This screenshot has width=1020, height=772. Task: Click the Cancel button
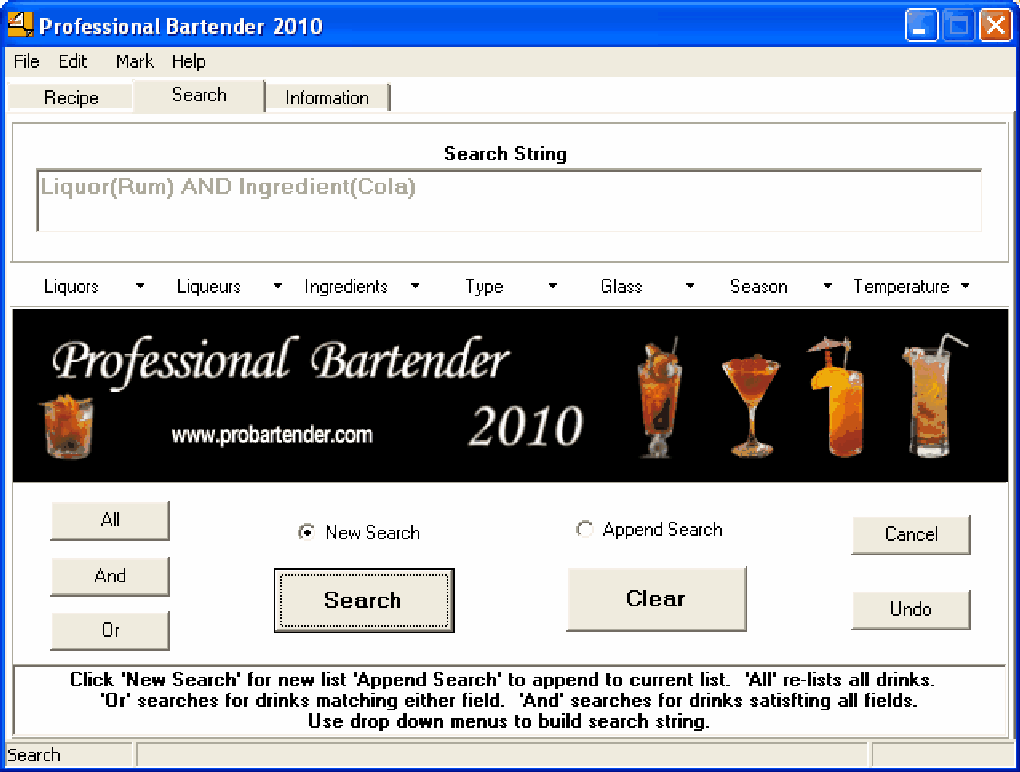point(911,535)
